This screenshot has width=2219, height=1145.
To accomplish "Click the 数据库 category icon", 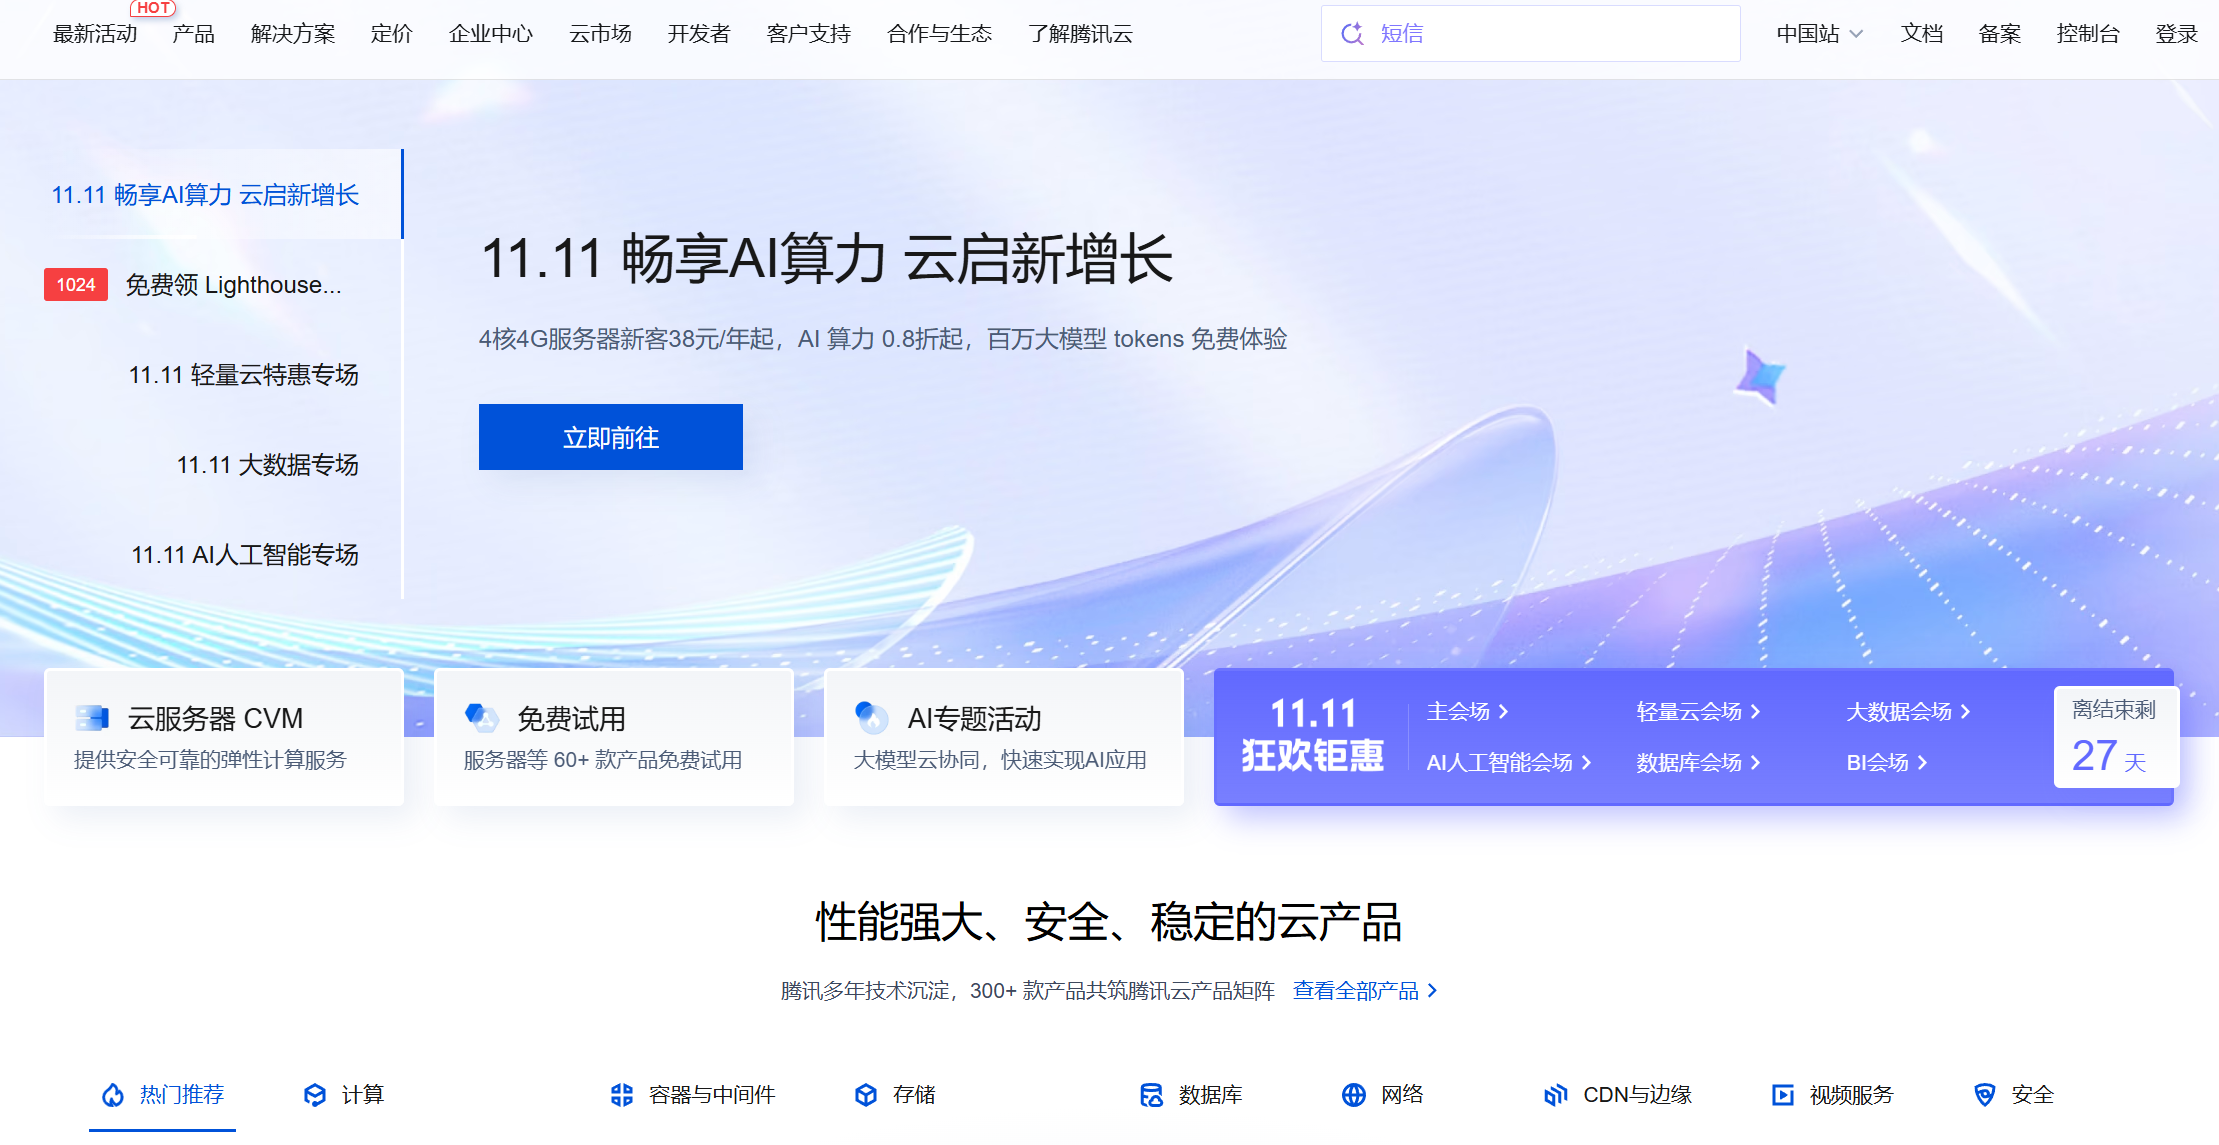I will pyautogui.click(x=1152, y=1095).
